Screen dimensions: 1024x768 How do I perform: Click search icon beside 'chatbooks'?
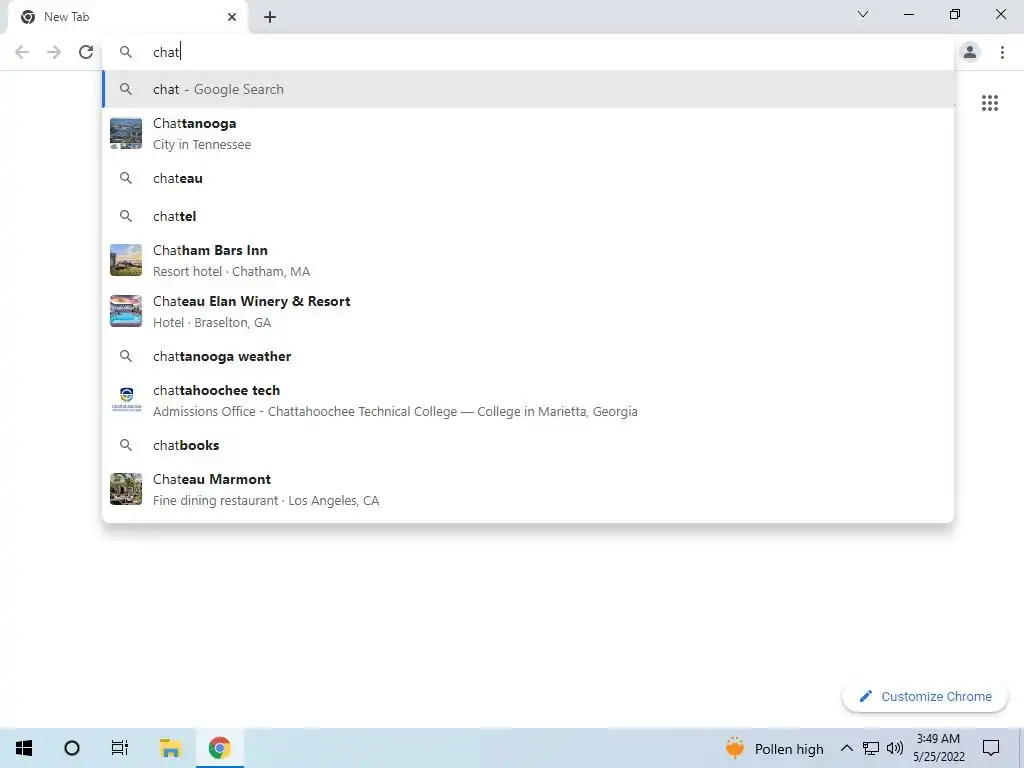coord(126,445)
